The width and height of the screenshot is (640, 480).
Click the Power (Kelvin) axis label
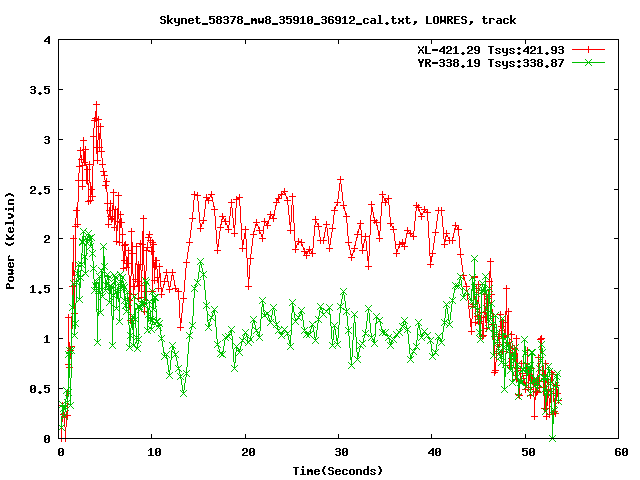pos(10,241)
